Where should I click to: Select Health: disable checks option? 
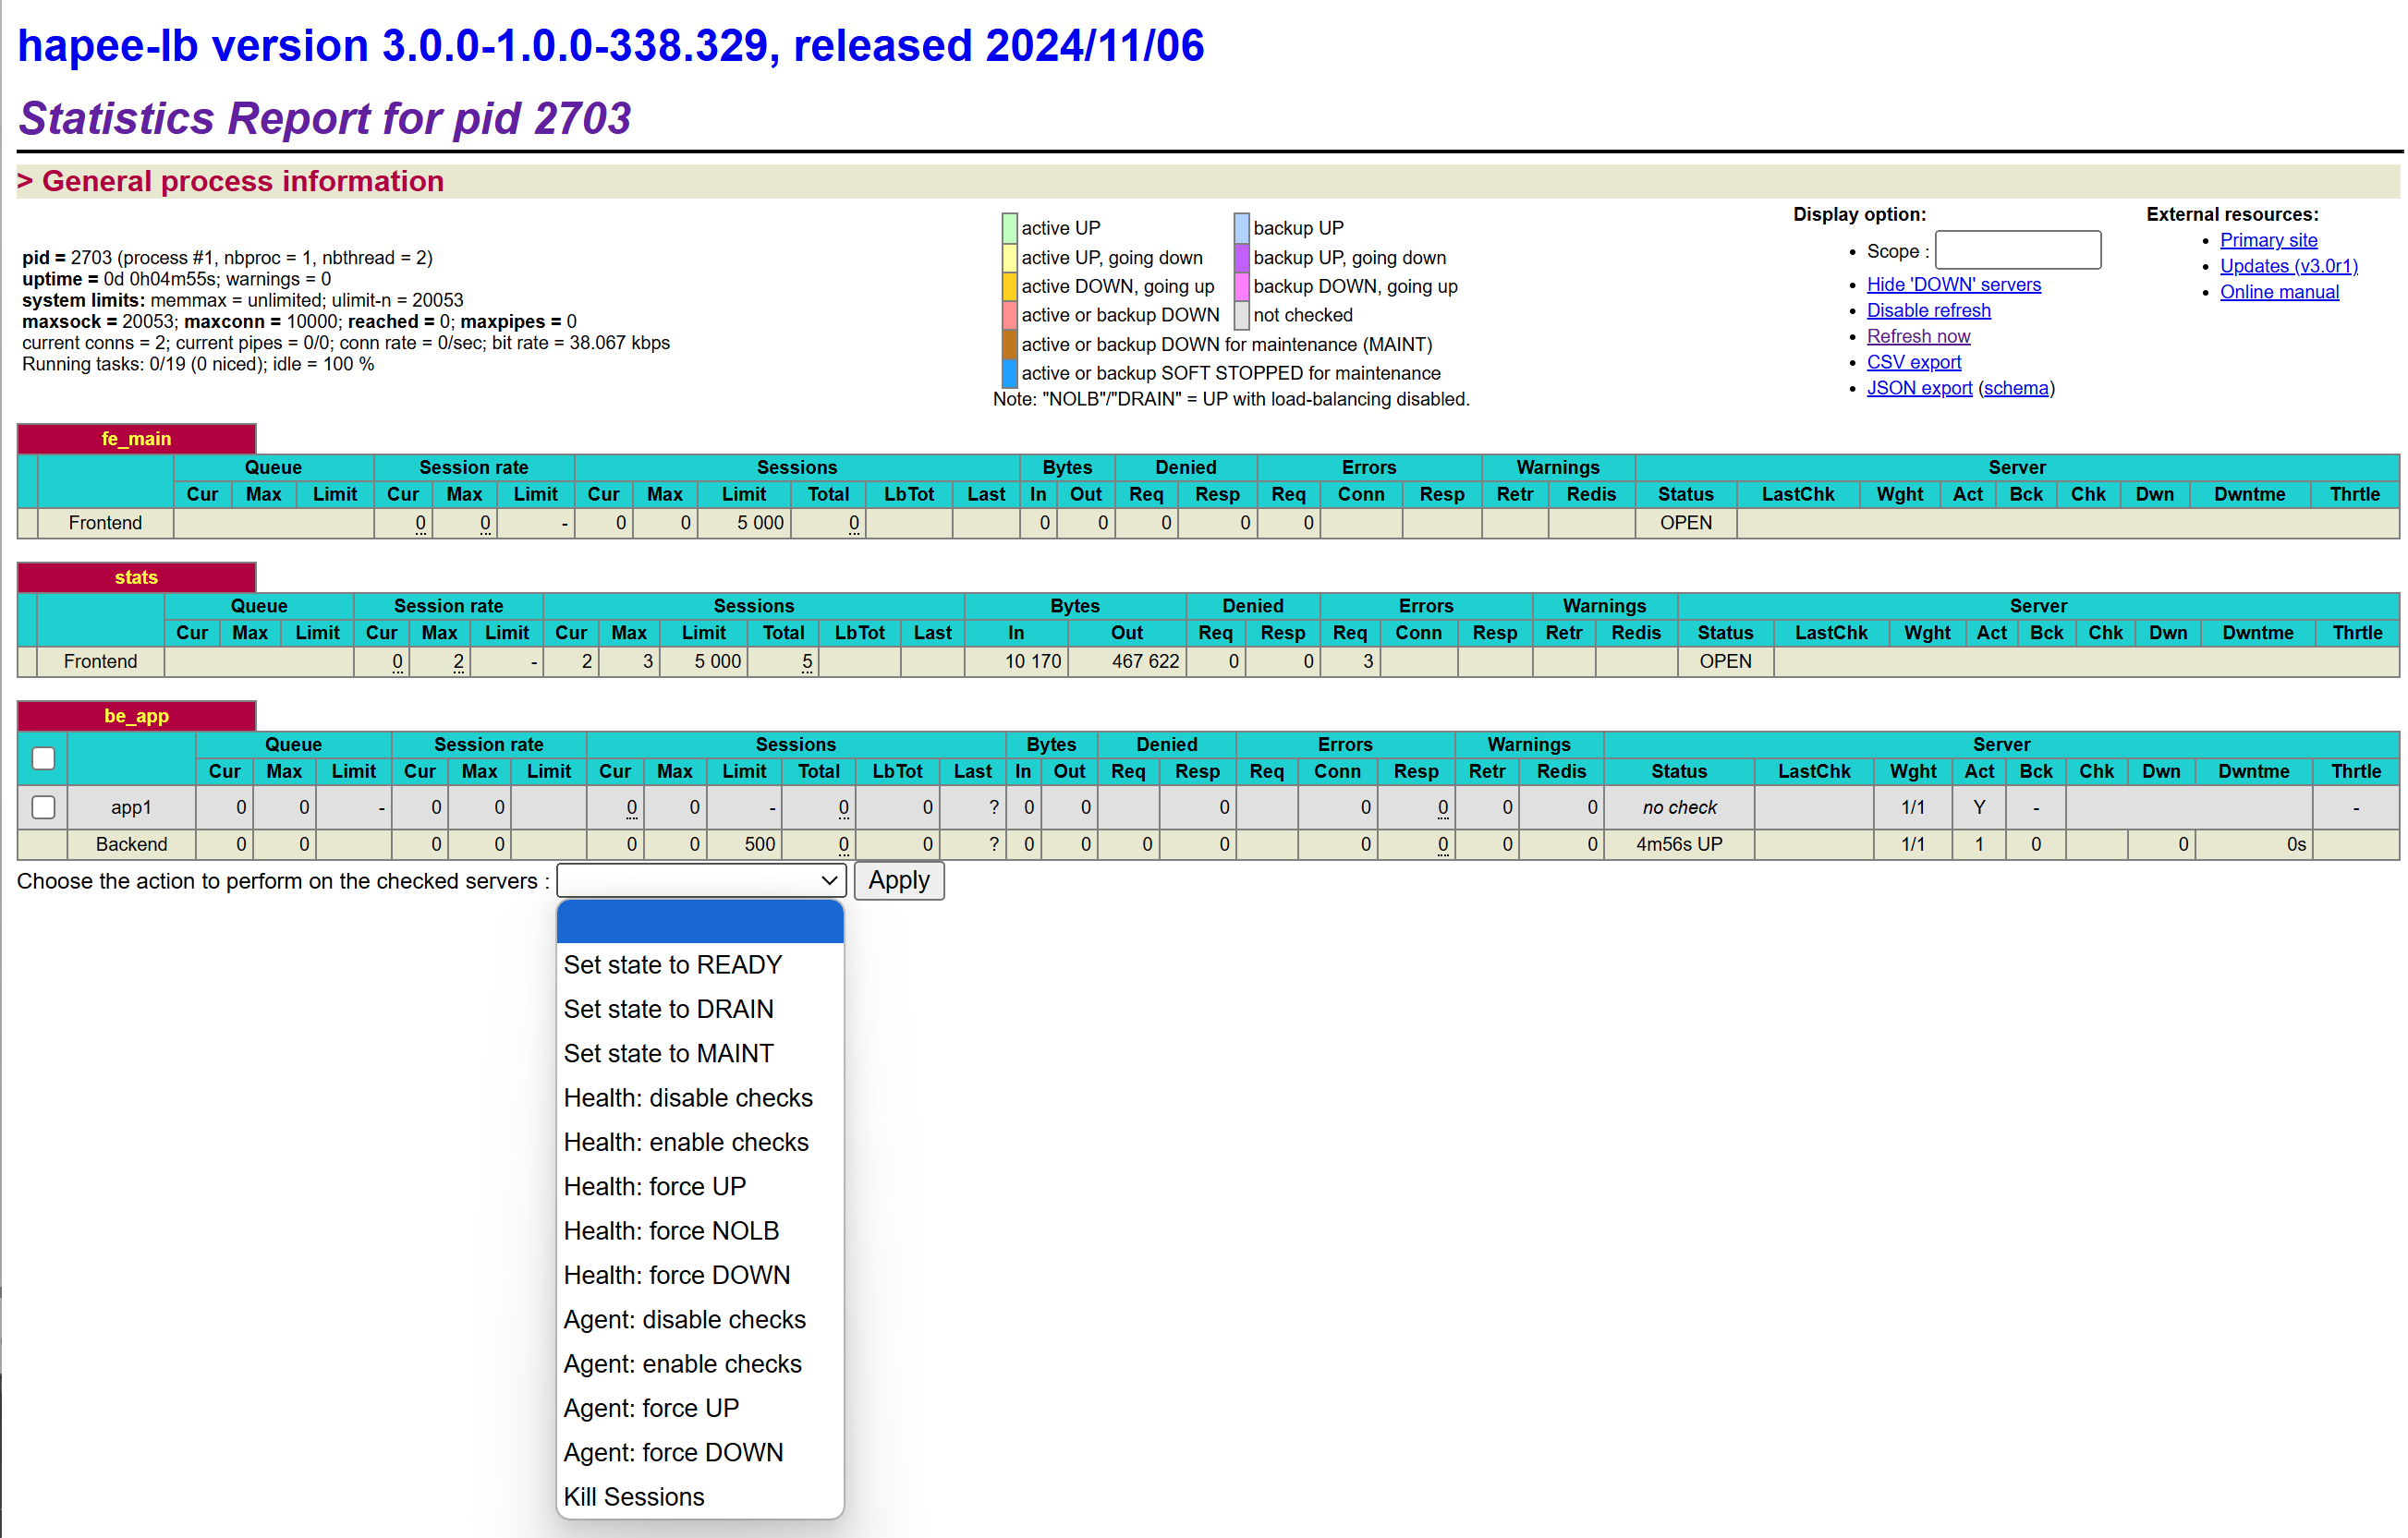(x=700, y=1098)
